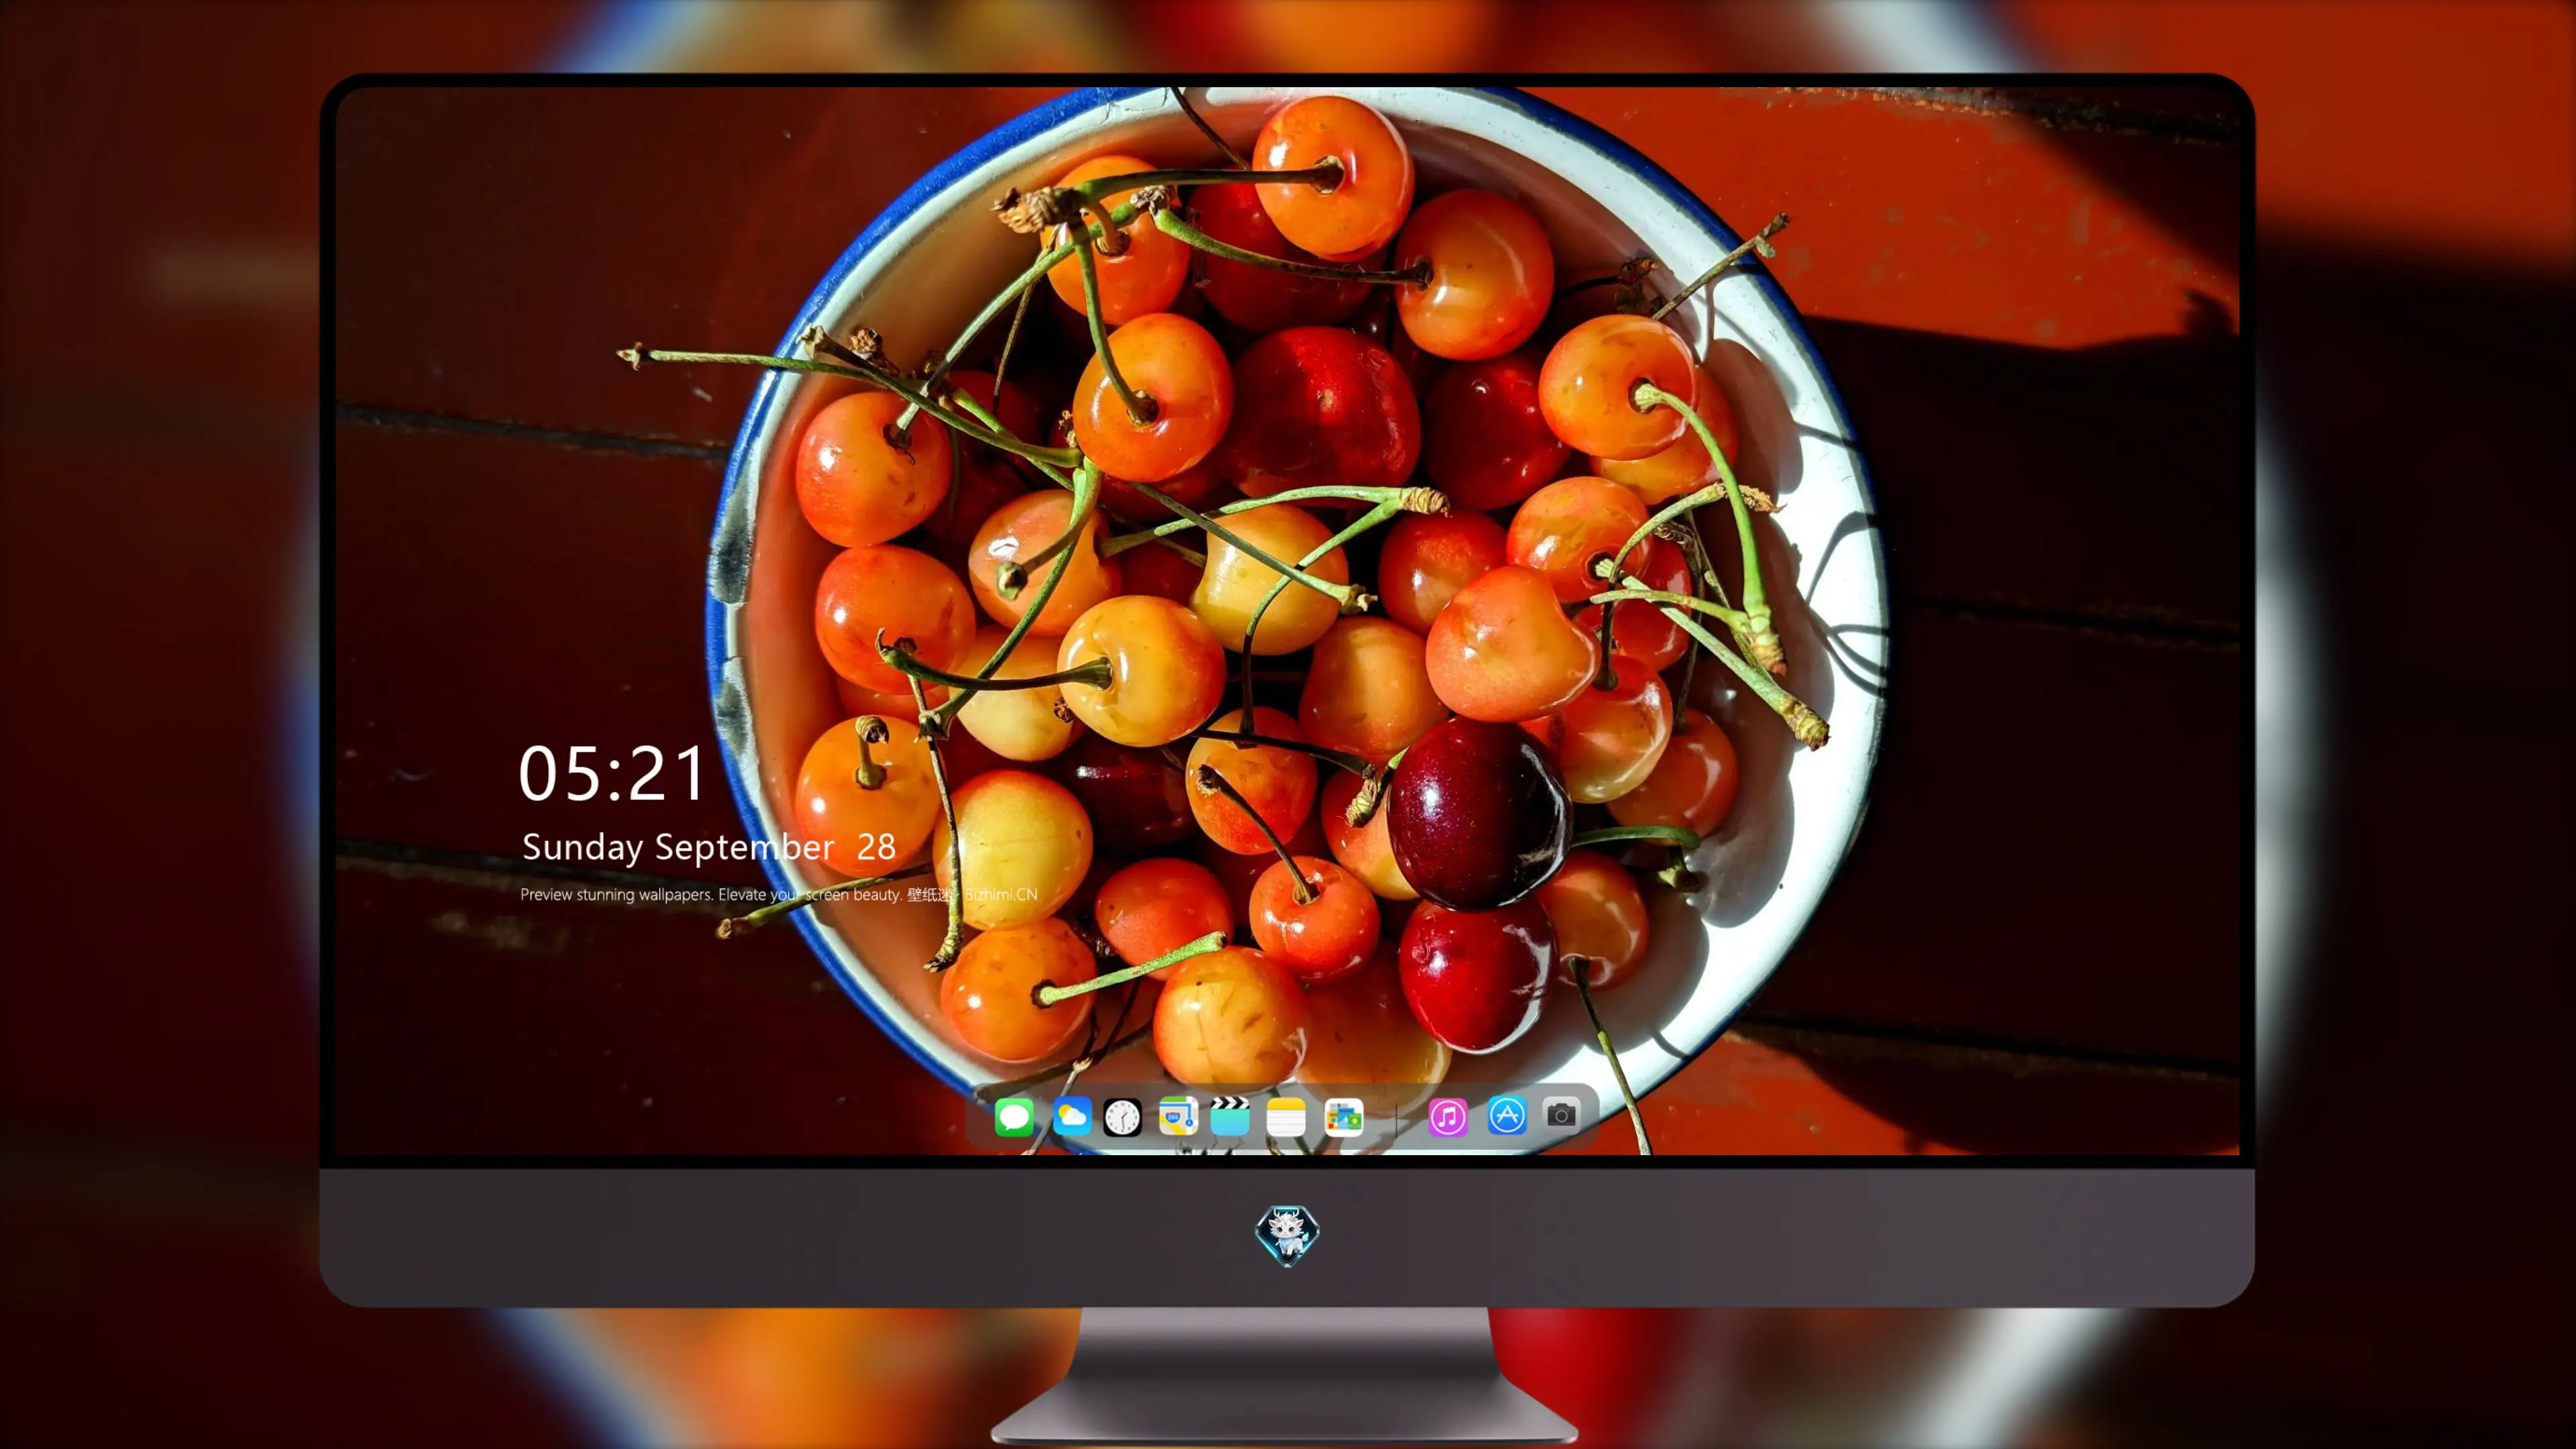This screenshot has height=1449, width=2576.
Task: Open the colorful cards app icon in the dock
Action: 1343,1117
